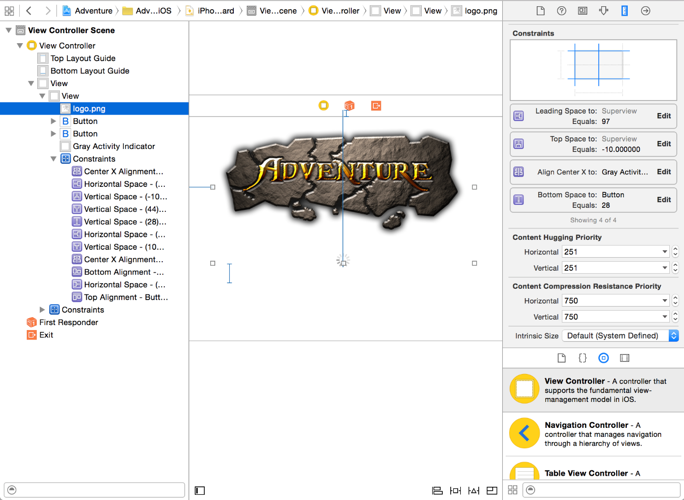Open the Intrinsic Size popup
The width and height of the screenshot is (684, 500).
[620, 336]
